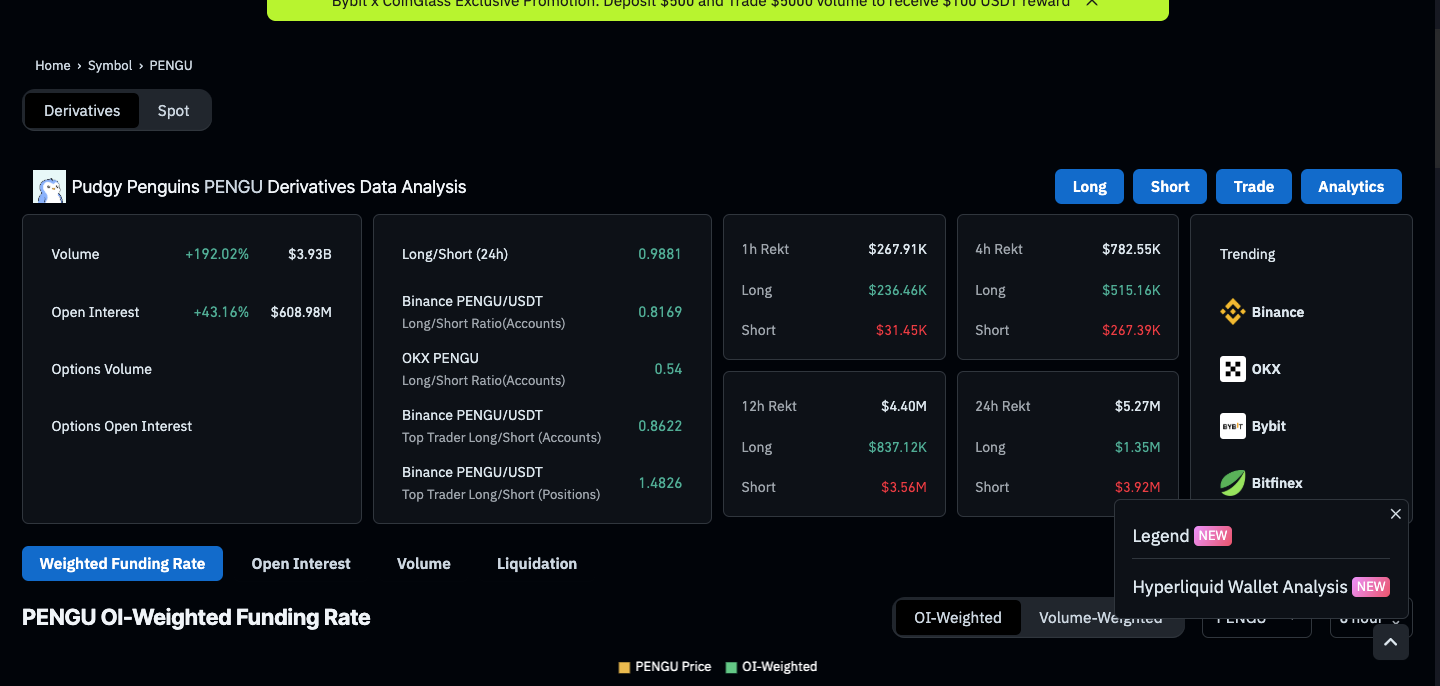Click 24h Rekt total $5.27M
The width and height of the screenshot is (1440, 686).
[x=1138, y=406]
